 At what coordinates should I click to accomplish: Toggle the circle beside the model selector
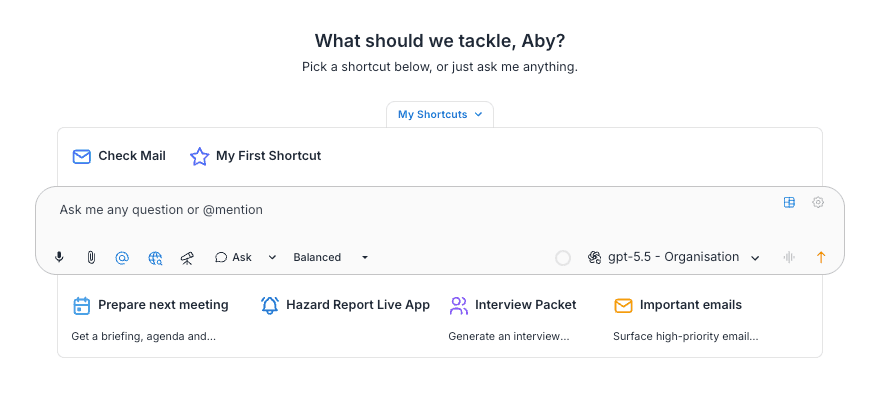click(x=563, y=258)
